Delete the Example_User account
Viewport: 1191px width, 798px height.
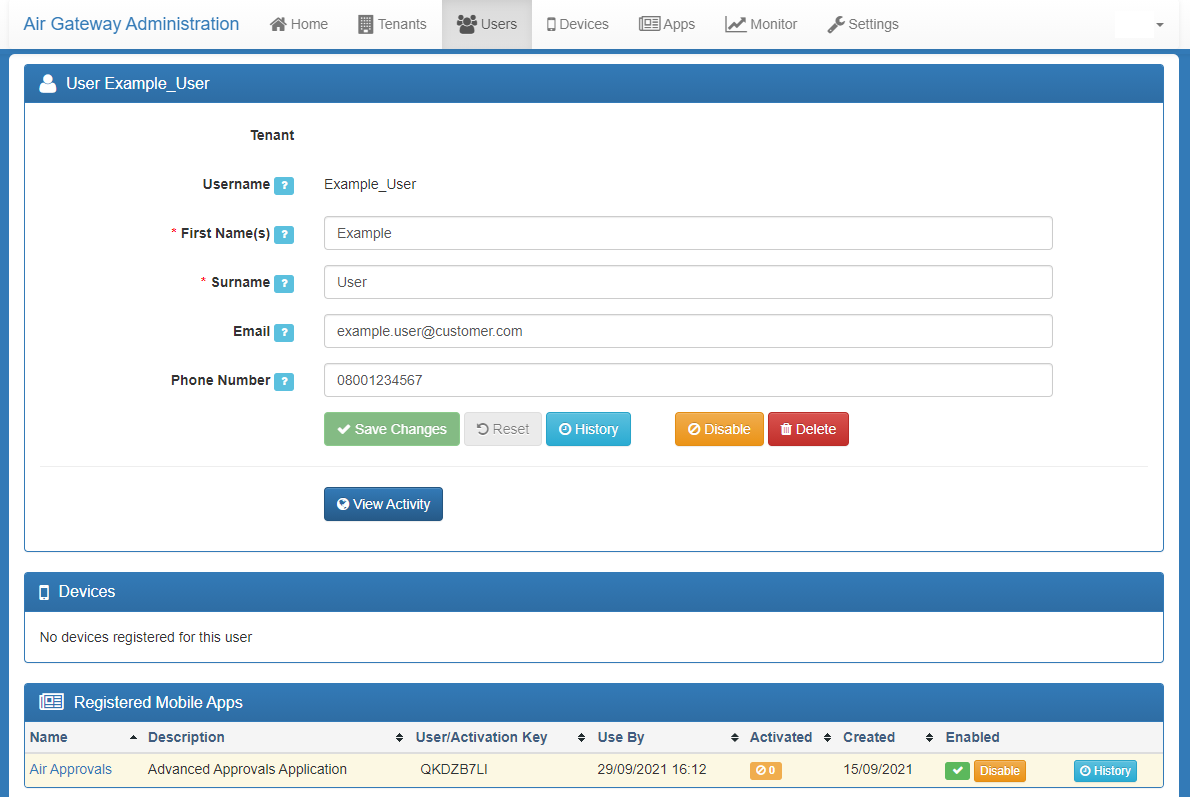(x=808, y=429)
